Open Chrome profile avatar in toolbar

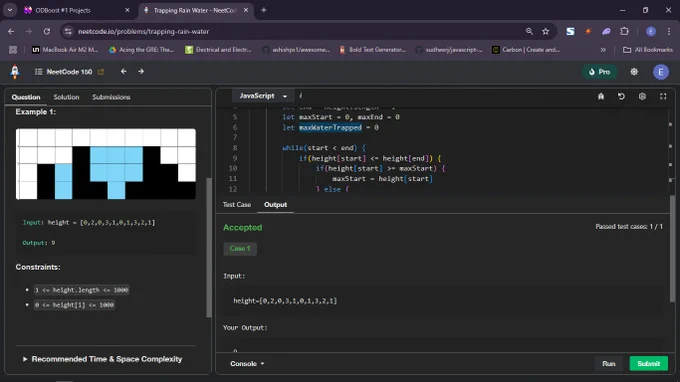[x=651, y=32]
